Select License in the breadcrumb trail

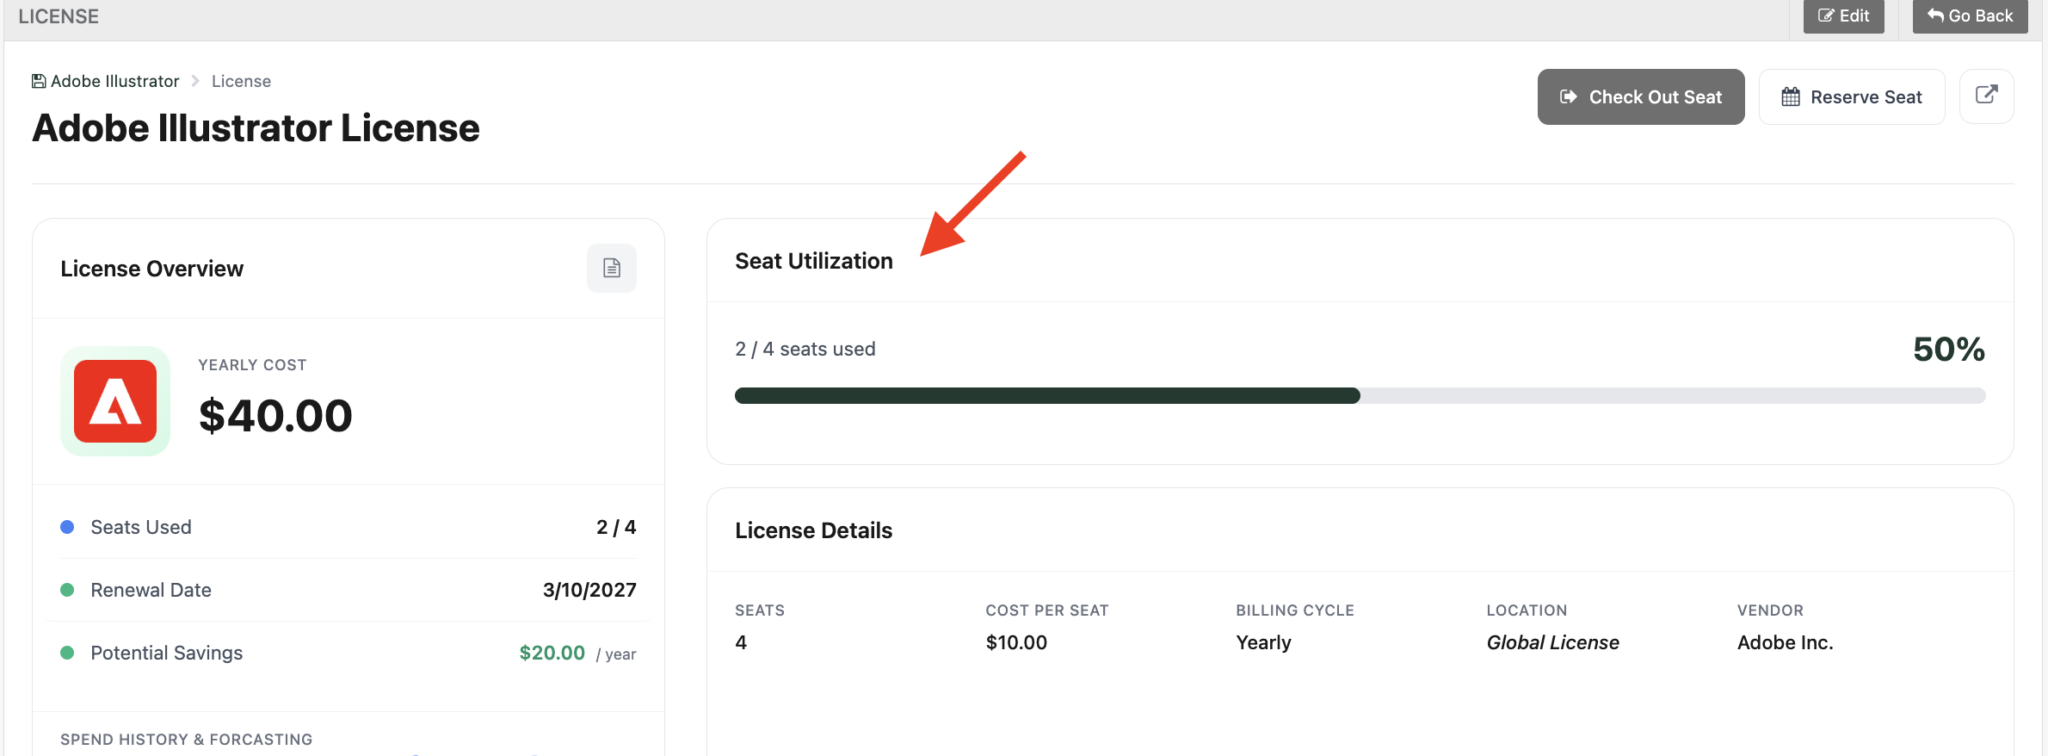pyautogui.click(x=241, y=80)
